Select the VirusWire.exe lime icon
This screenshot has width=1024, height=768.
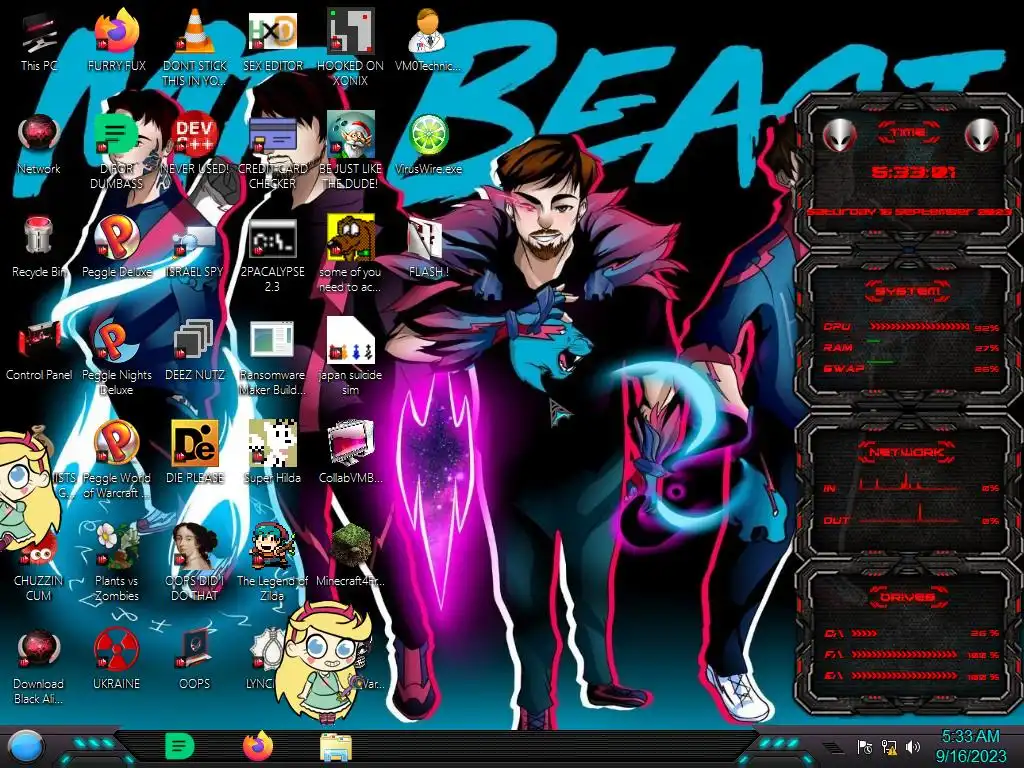point(428,135)
